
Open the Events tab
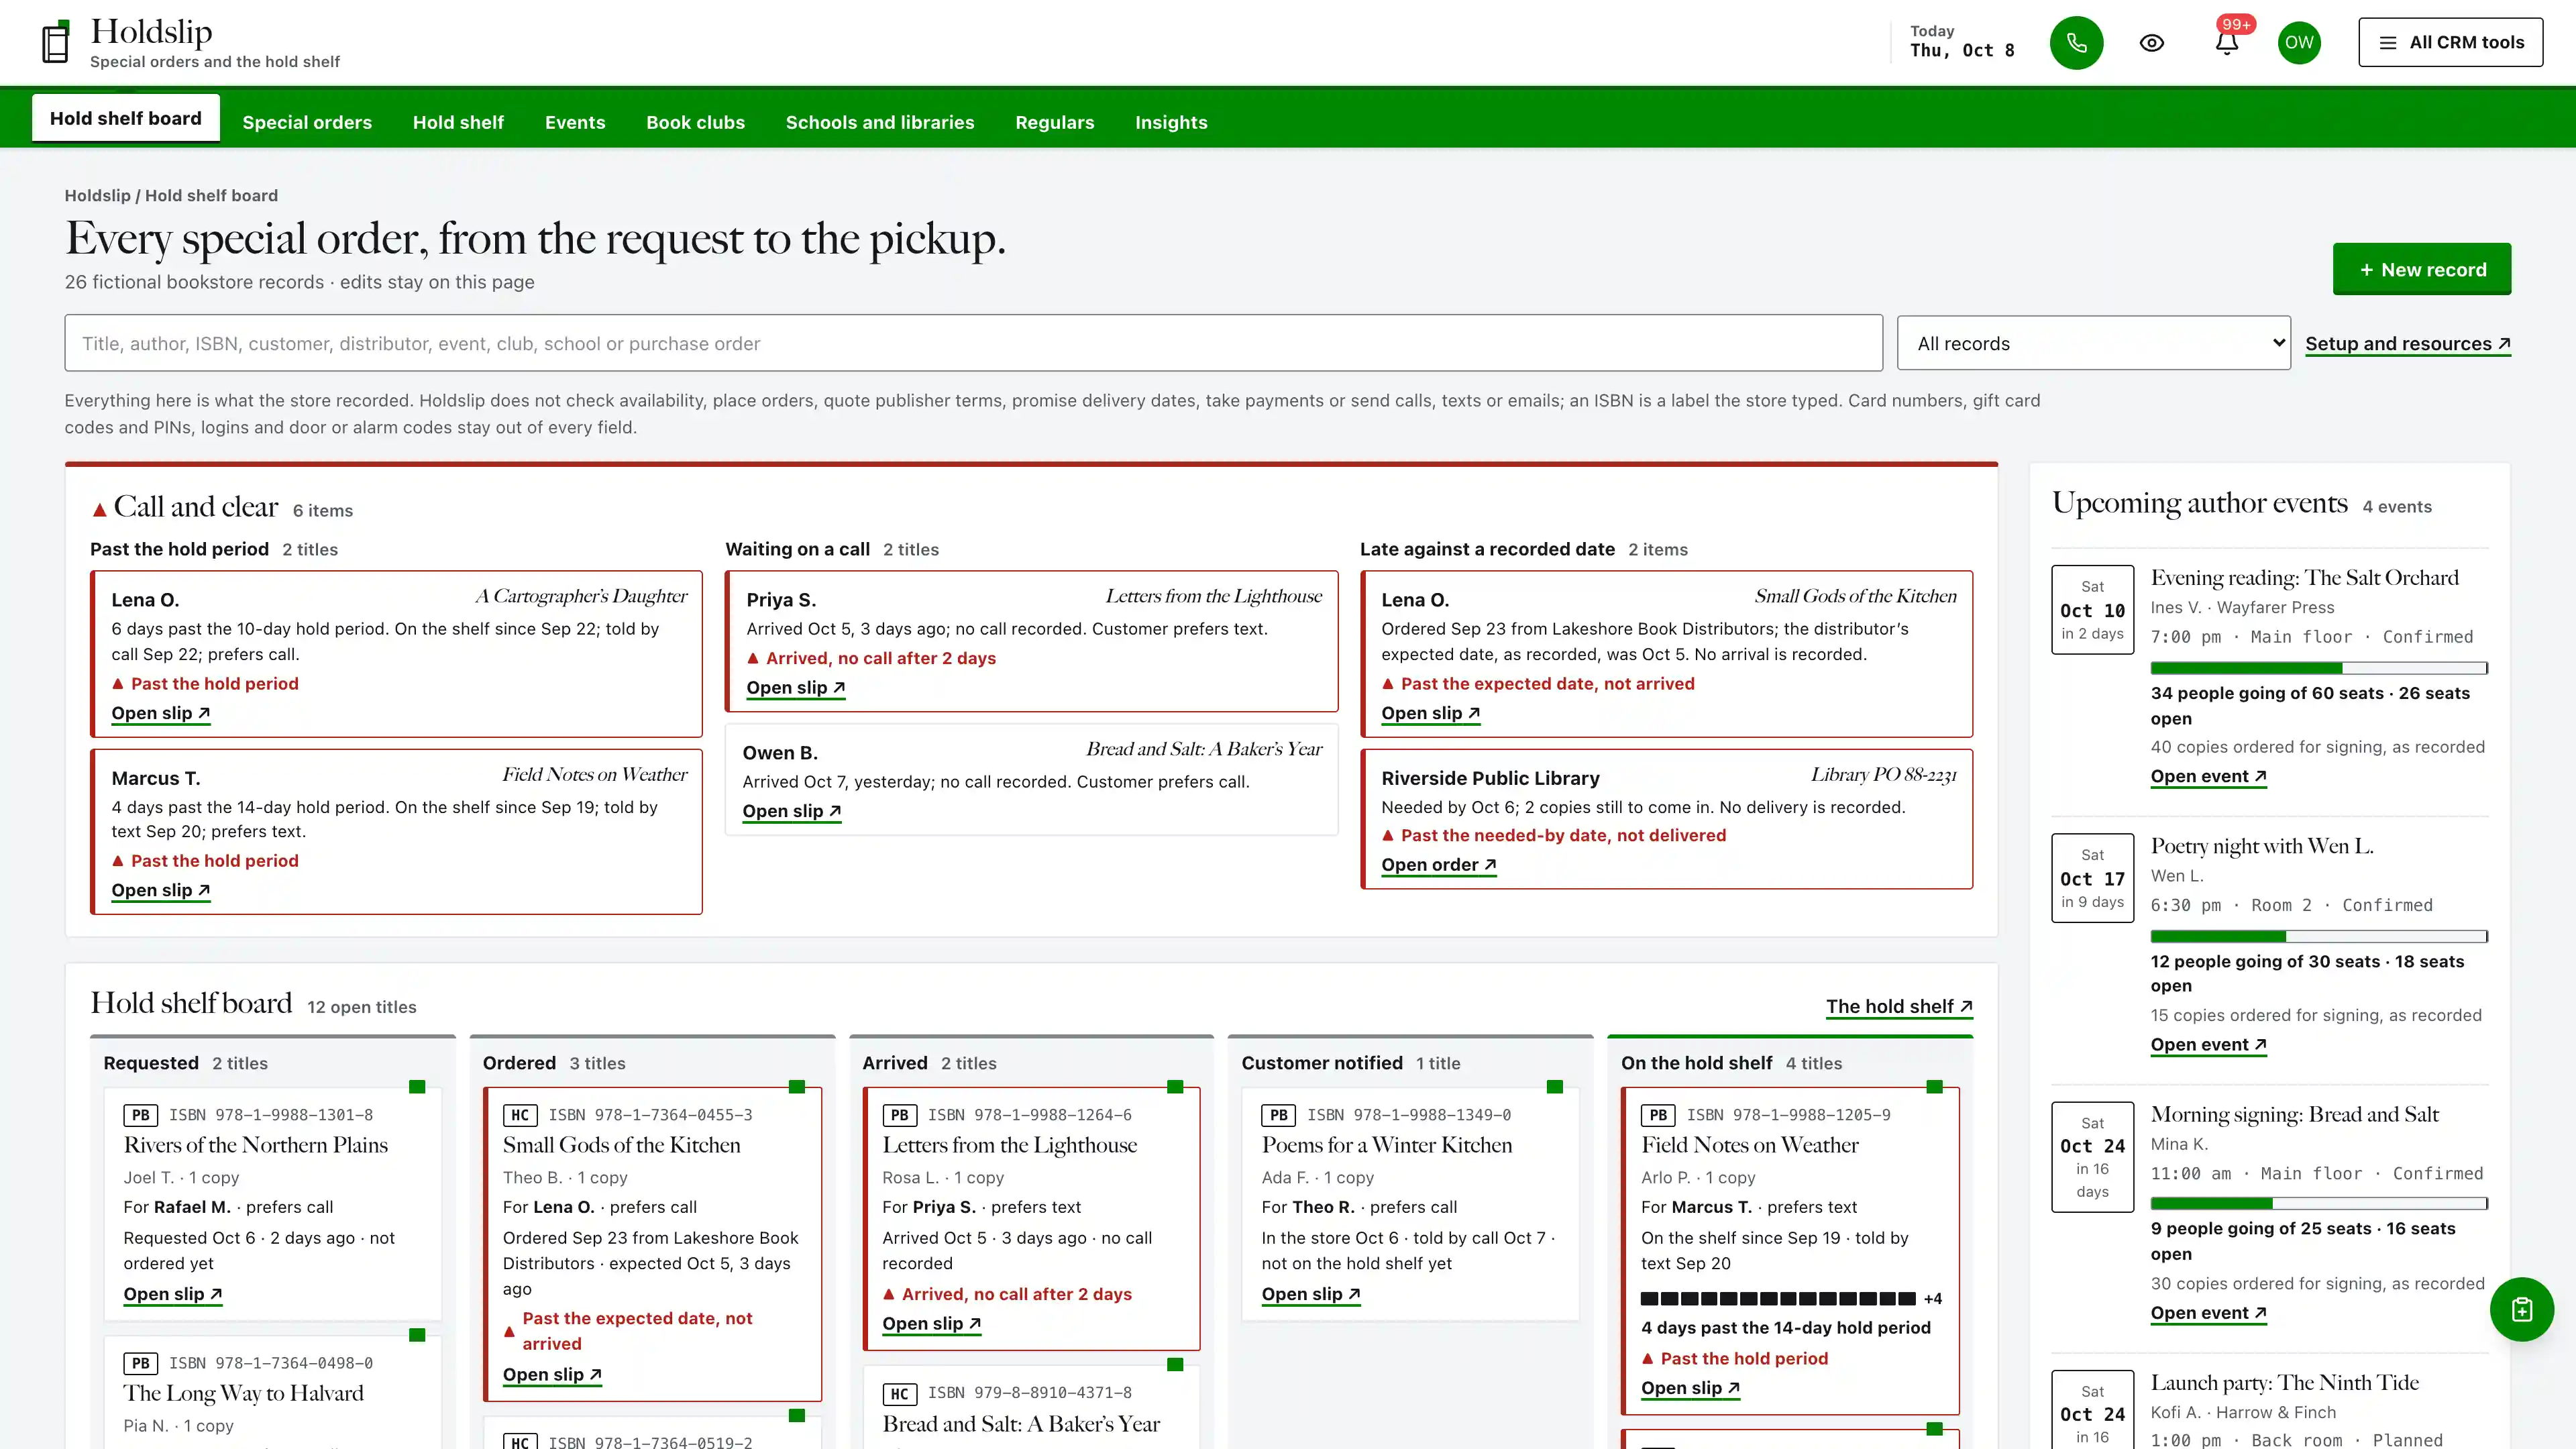pos(575,122)
